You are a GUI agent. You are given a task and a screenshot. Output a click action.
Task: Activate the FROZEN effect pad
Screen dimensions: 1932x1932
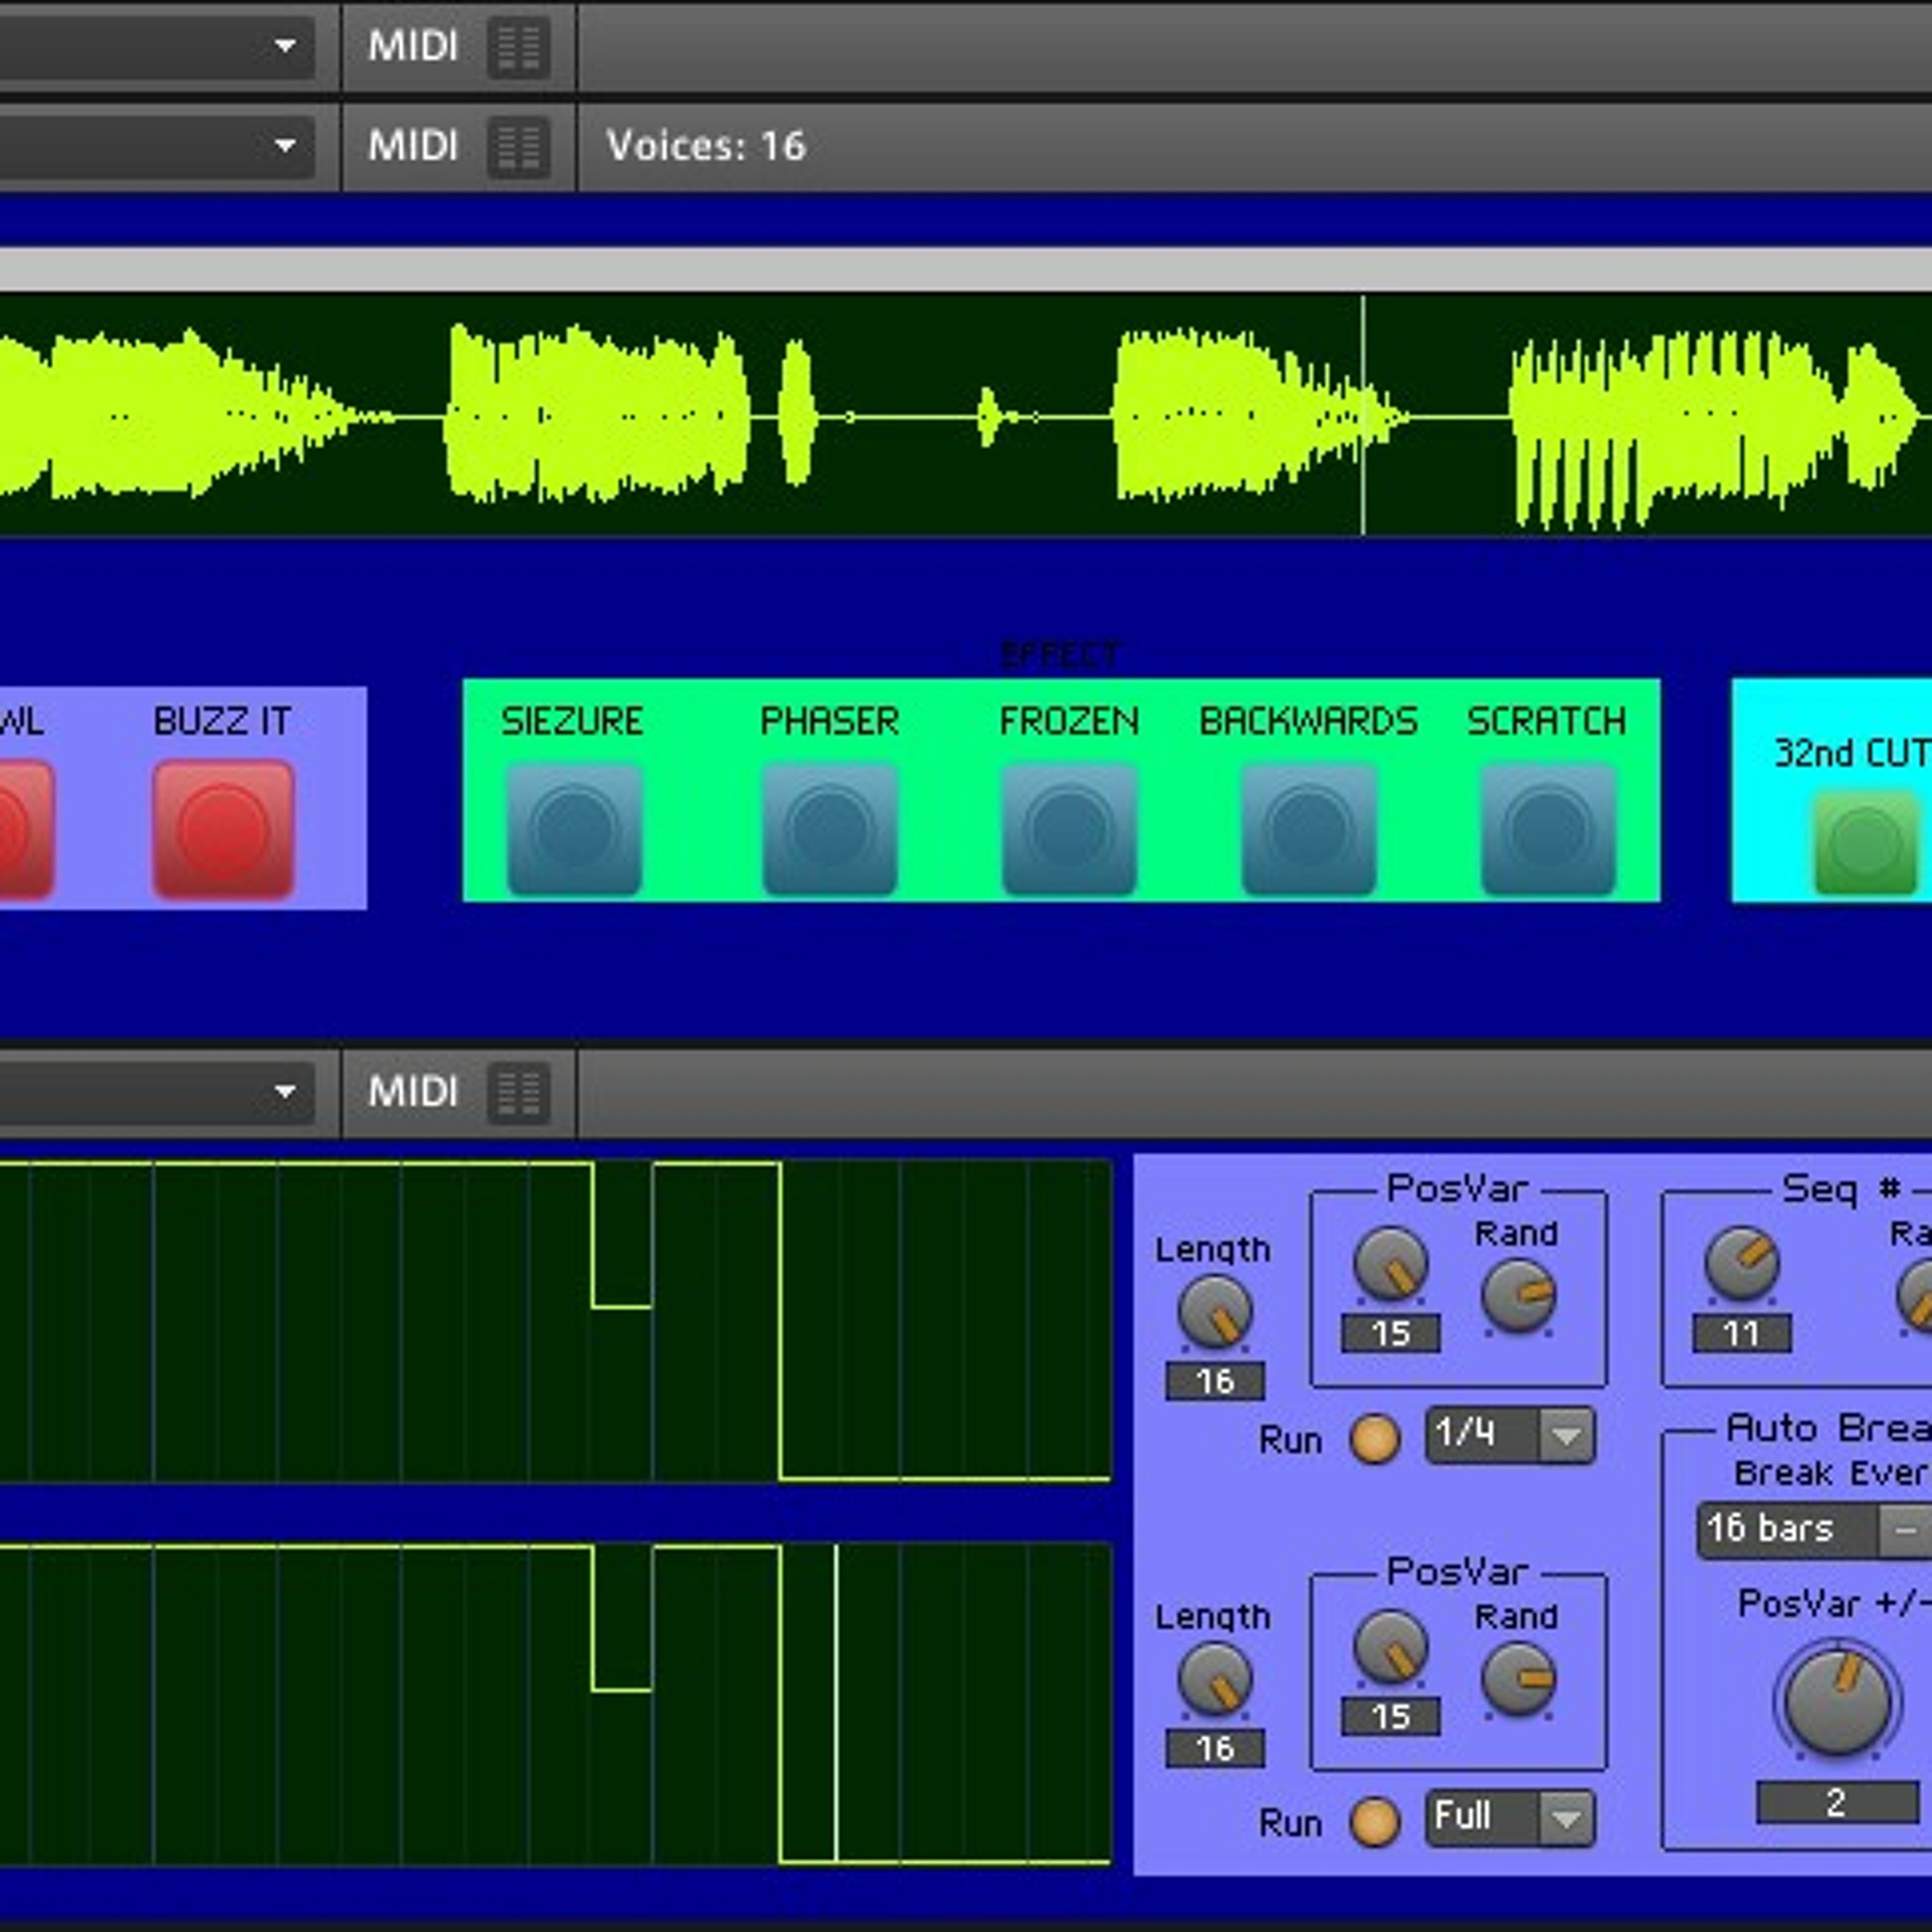[x=1069, y=829]
